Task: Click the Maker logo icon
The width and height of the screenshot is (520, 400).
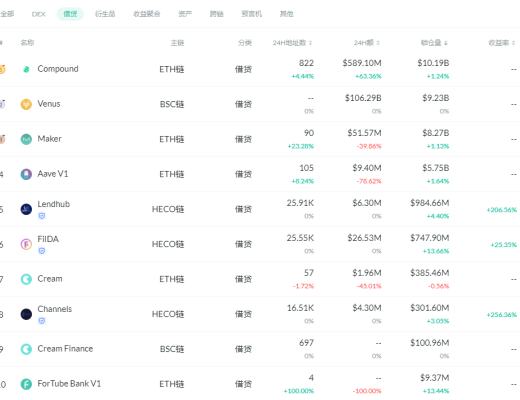Action: pos(26,139)
